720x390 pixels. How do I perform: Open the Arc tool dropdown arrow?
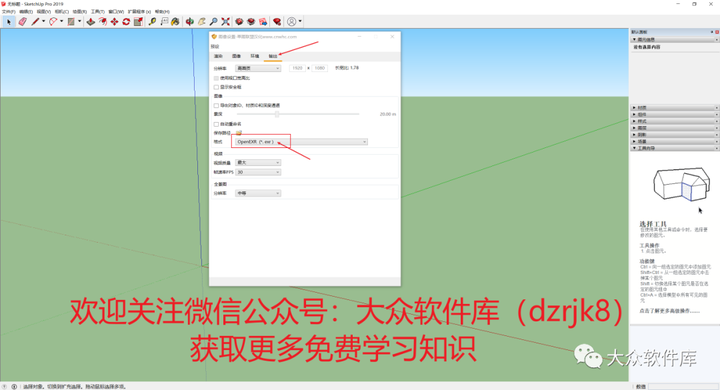pos(62,21)
